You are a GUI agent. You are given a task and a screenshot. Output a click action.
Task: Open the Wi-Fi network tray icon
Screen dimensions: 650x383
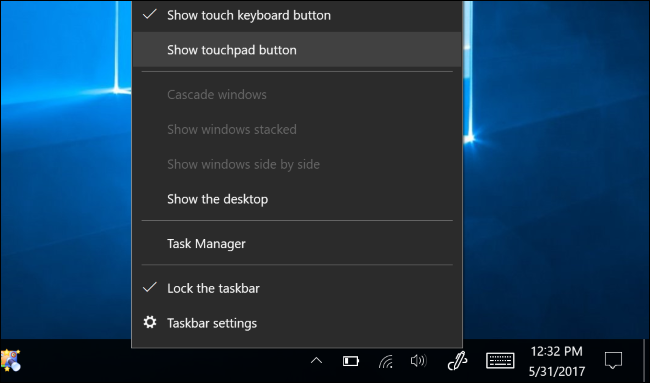coord(386,361)
